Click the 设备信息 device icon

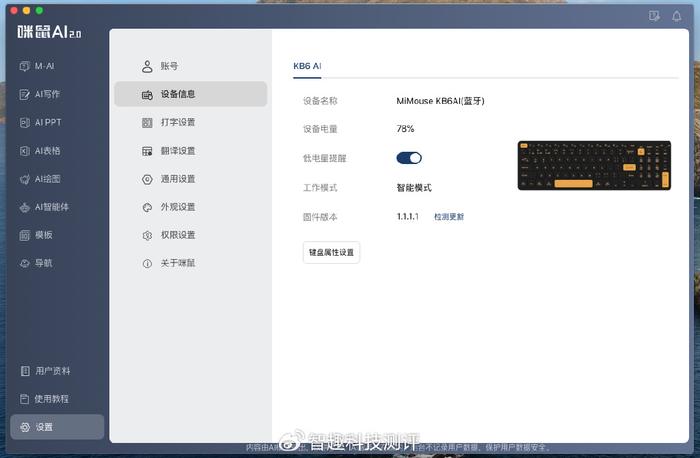(147, 95)
